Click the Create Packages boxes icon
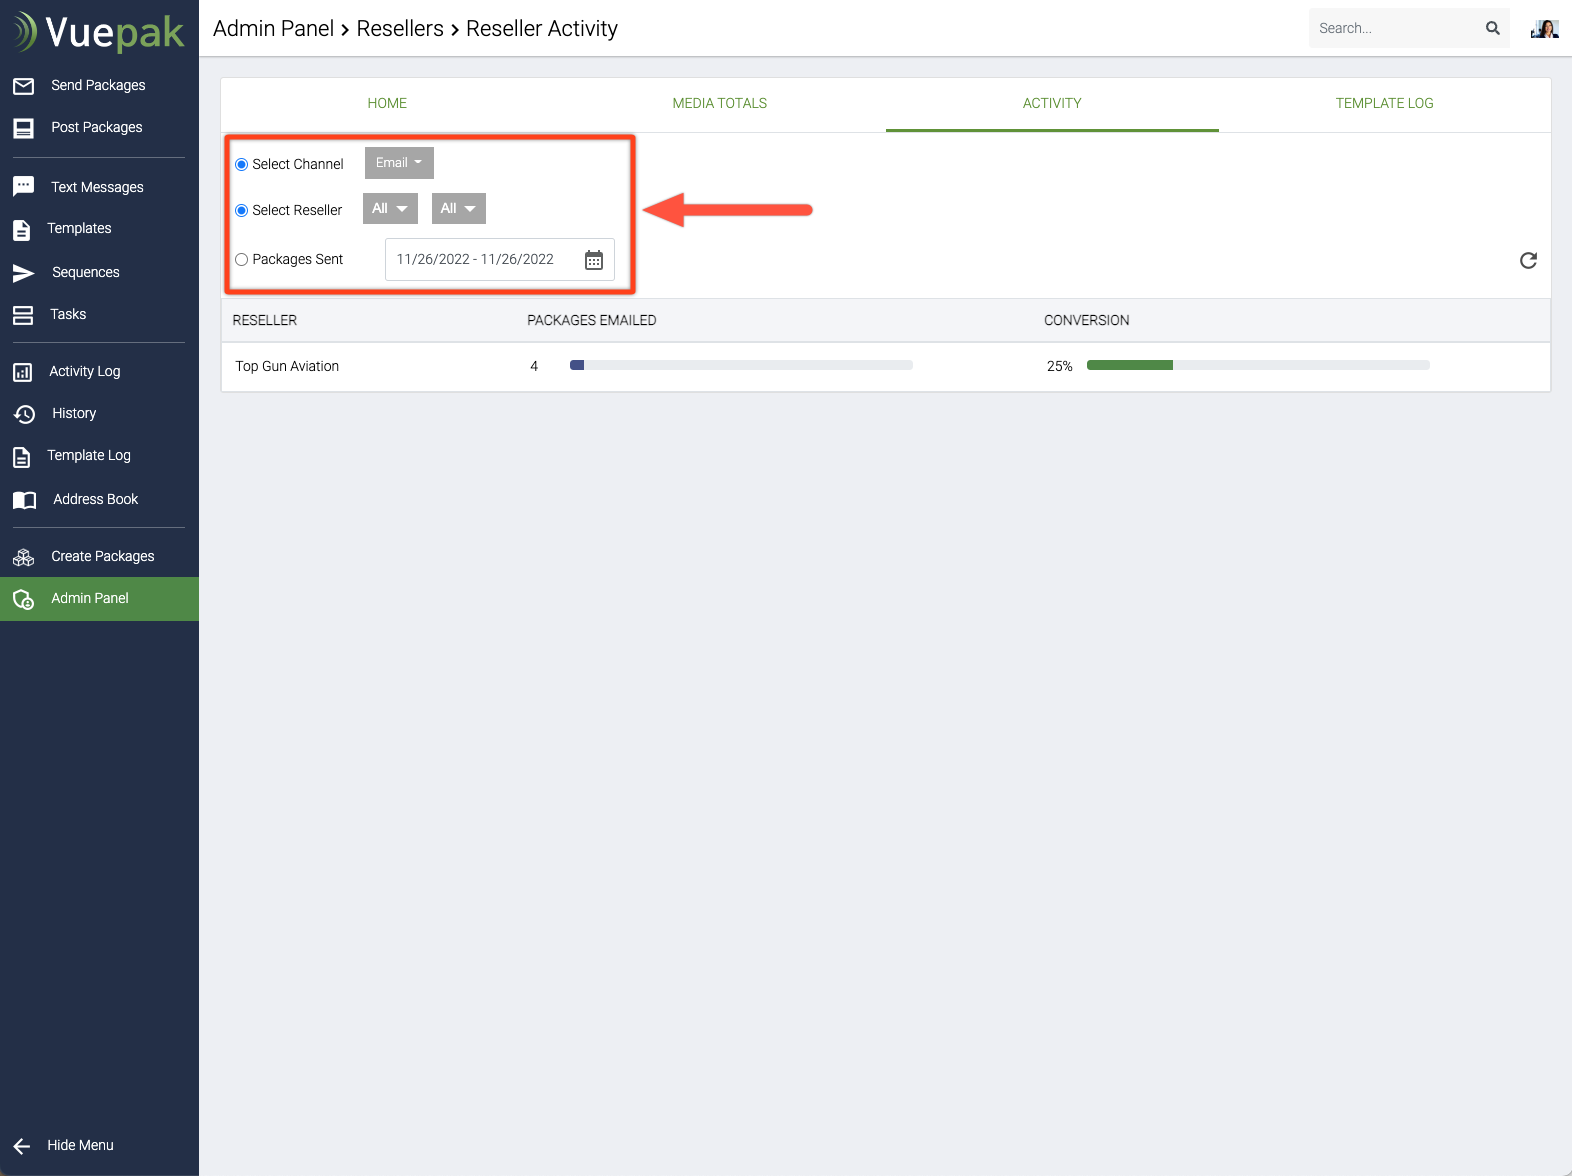Screen dimensions: 1572x1176 [x=23, y=557]
